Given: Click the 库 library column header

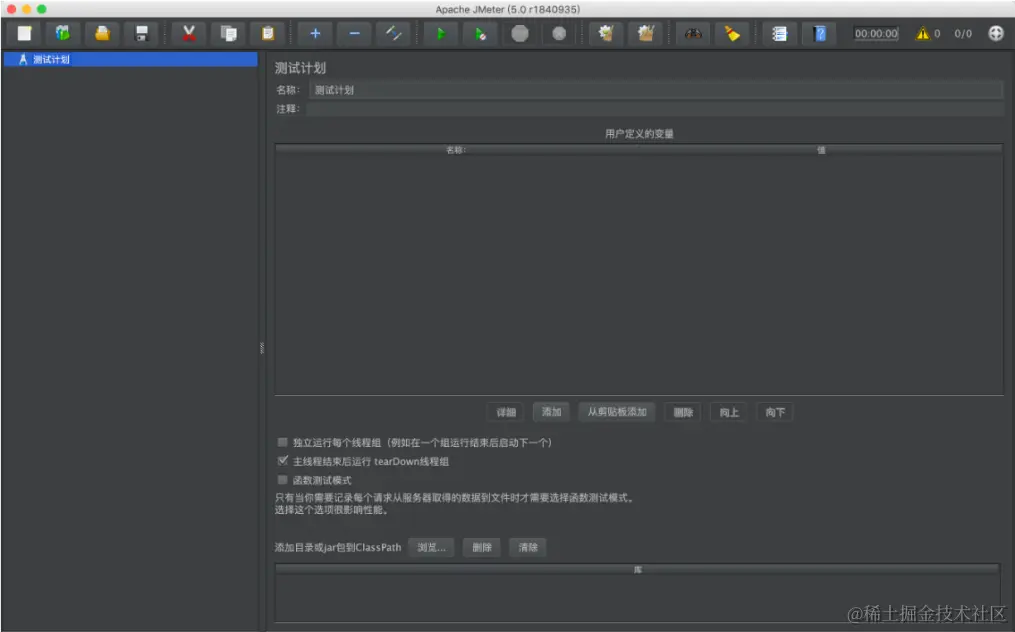Looking at the screenshot, I should tap(638, 570).
